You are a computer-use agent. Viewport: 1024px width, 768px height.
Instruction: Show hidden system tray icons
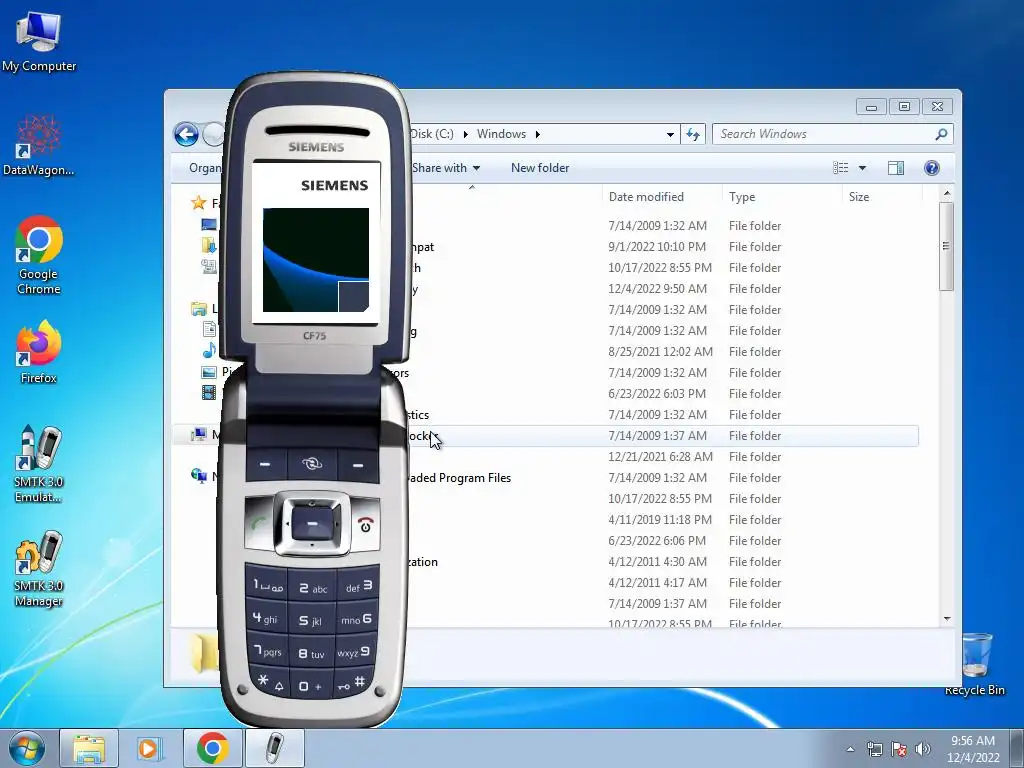[x=850, y=749]
